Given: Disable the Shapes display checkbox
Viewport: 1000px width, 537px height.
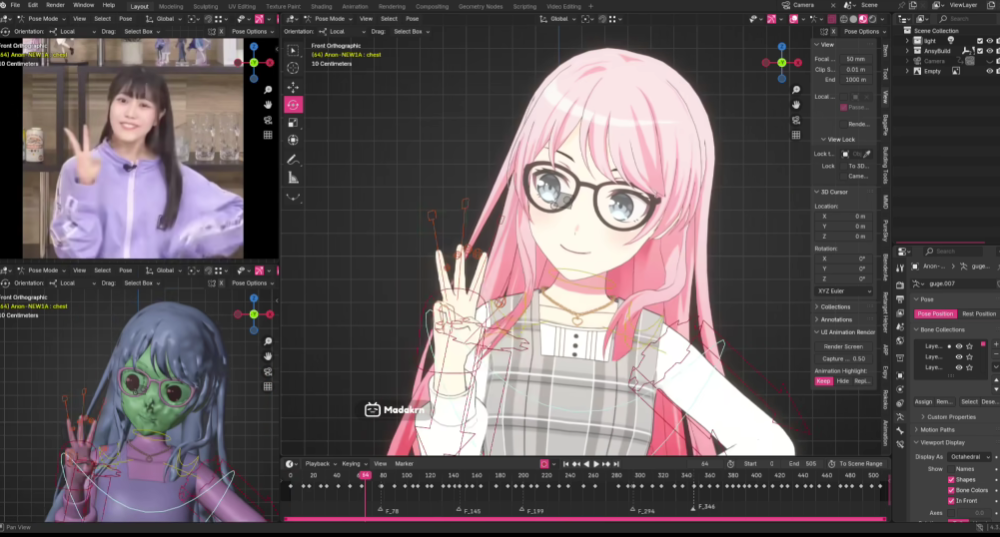Looking at the screenshot, I should pos(951,480).
